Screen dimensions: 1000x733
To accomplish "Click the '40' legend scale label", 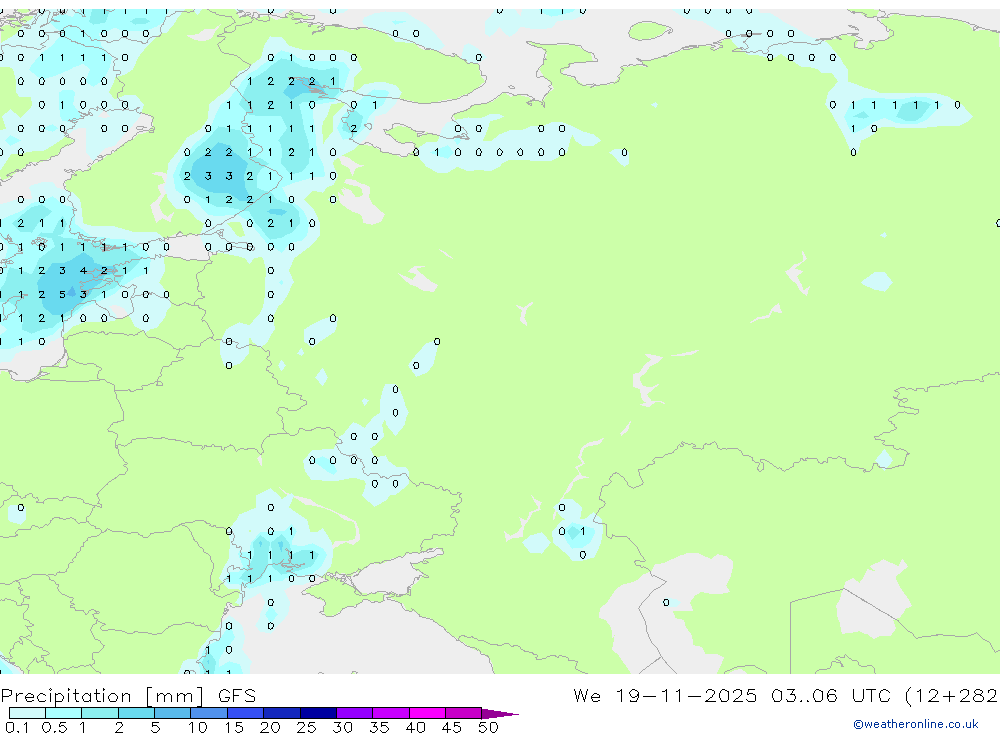I will [x=415, y=727].
